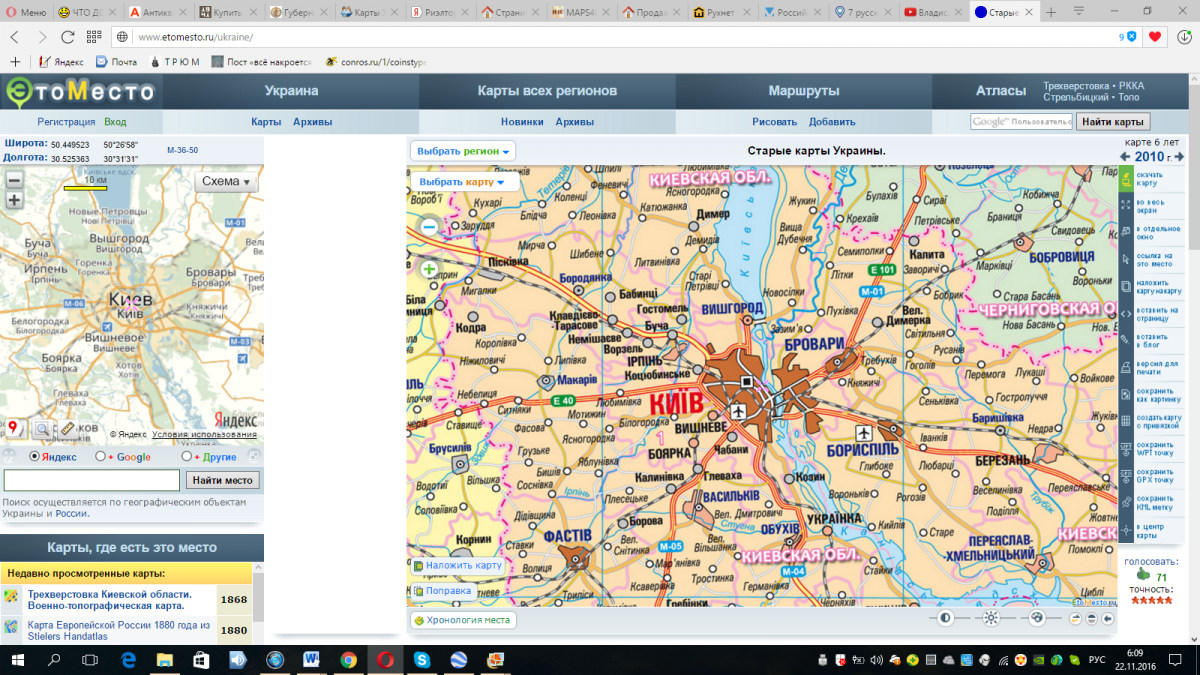Screen dimensions: 1200x675
Task: Open 'Карты всех регионов' menu section
Action: [x=547, y=91]
